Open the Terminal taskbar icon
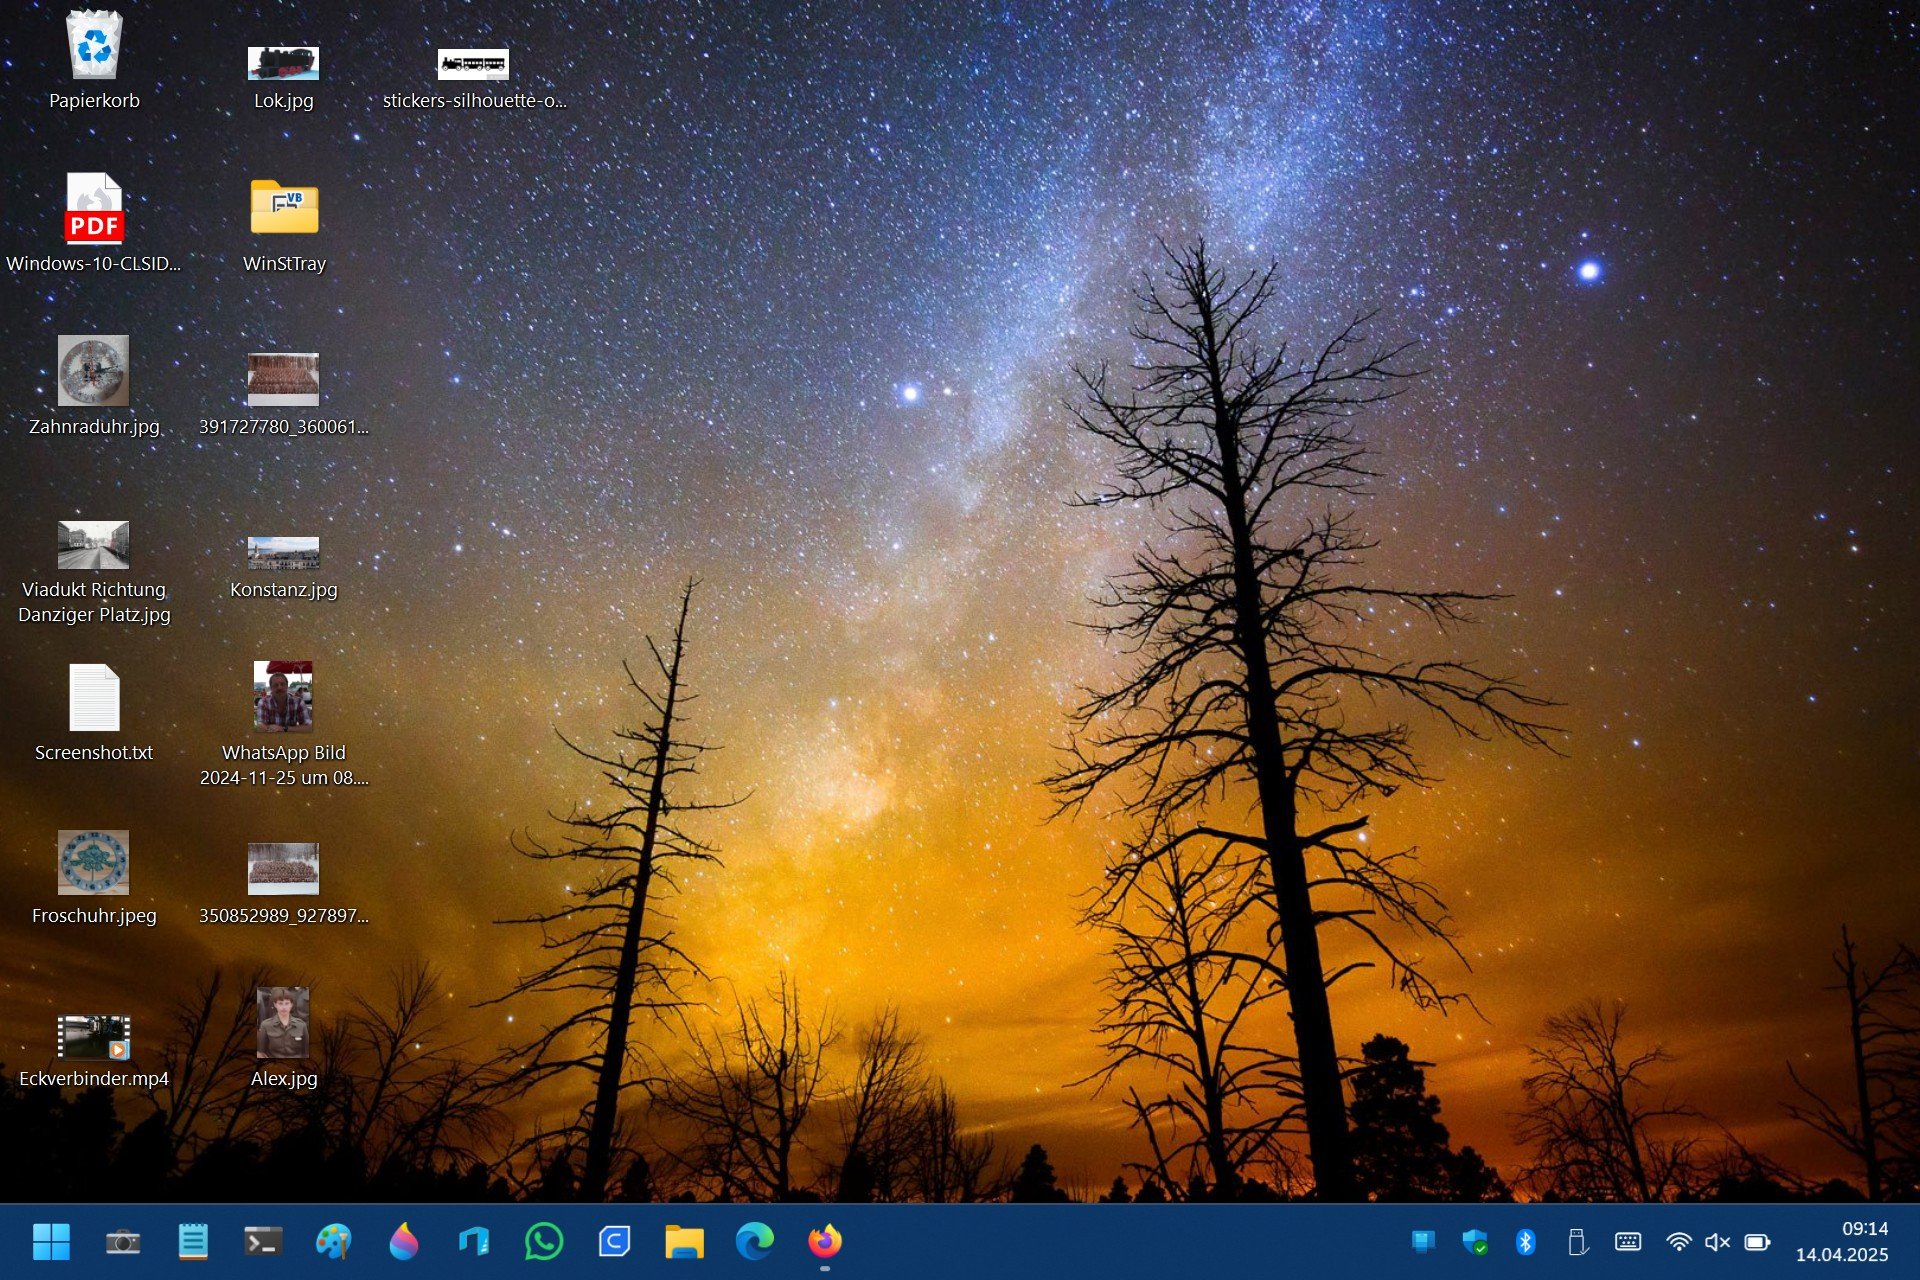Screen dimensions: 1920x1280 [263, 1242]
